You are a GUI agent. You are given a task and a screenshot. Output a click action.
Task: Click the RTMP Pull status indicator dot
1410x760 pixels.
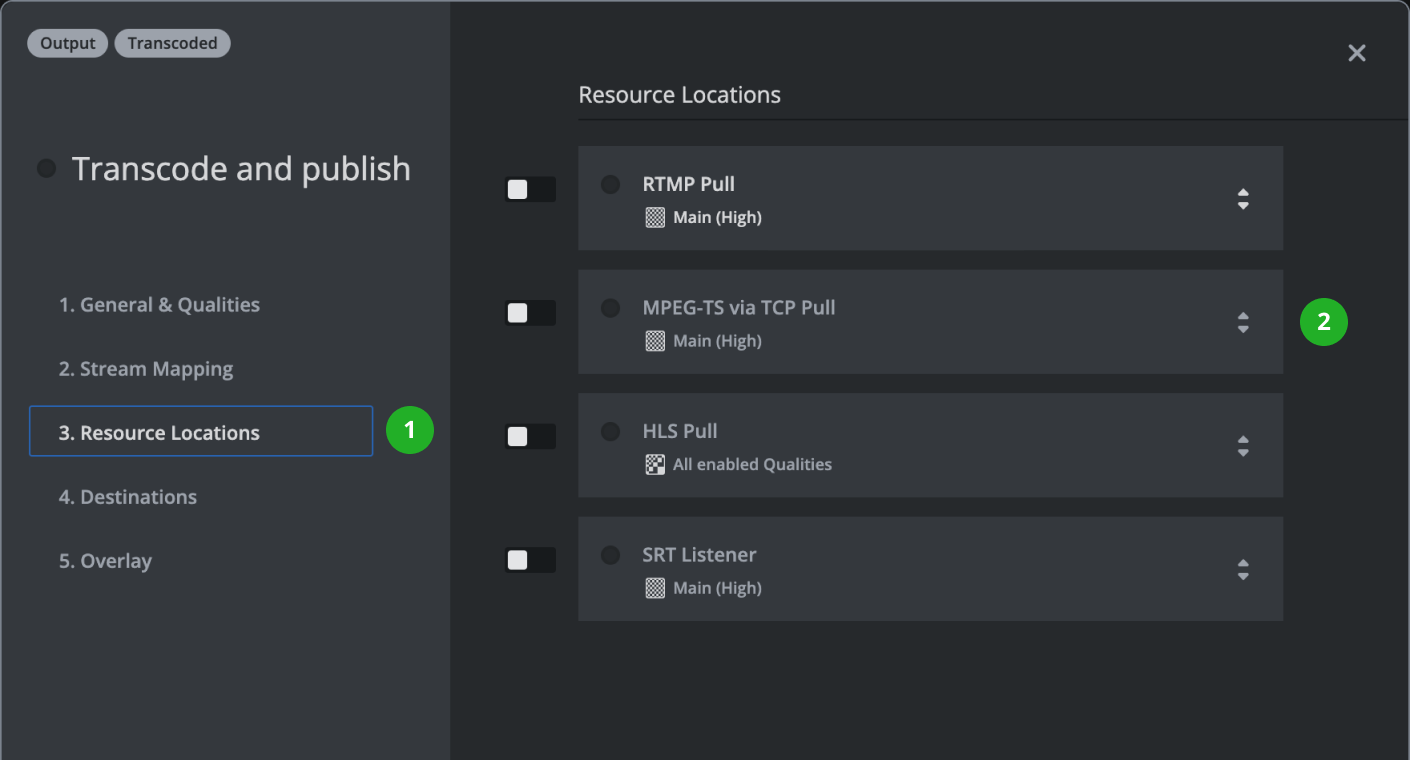610,185
